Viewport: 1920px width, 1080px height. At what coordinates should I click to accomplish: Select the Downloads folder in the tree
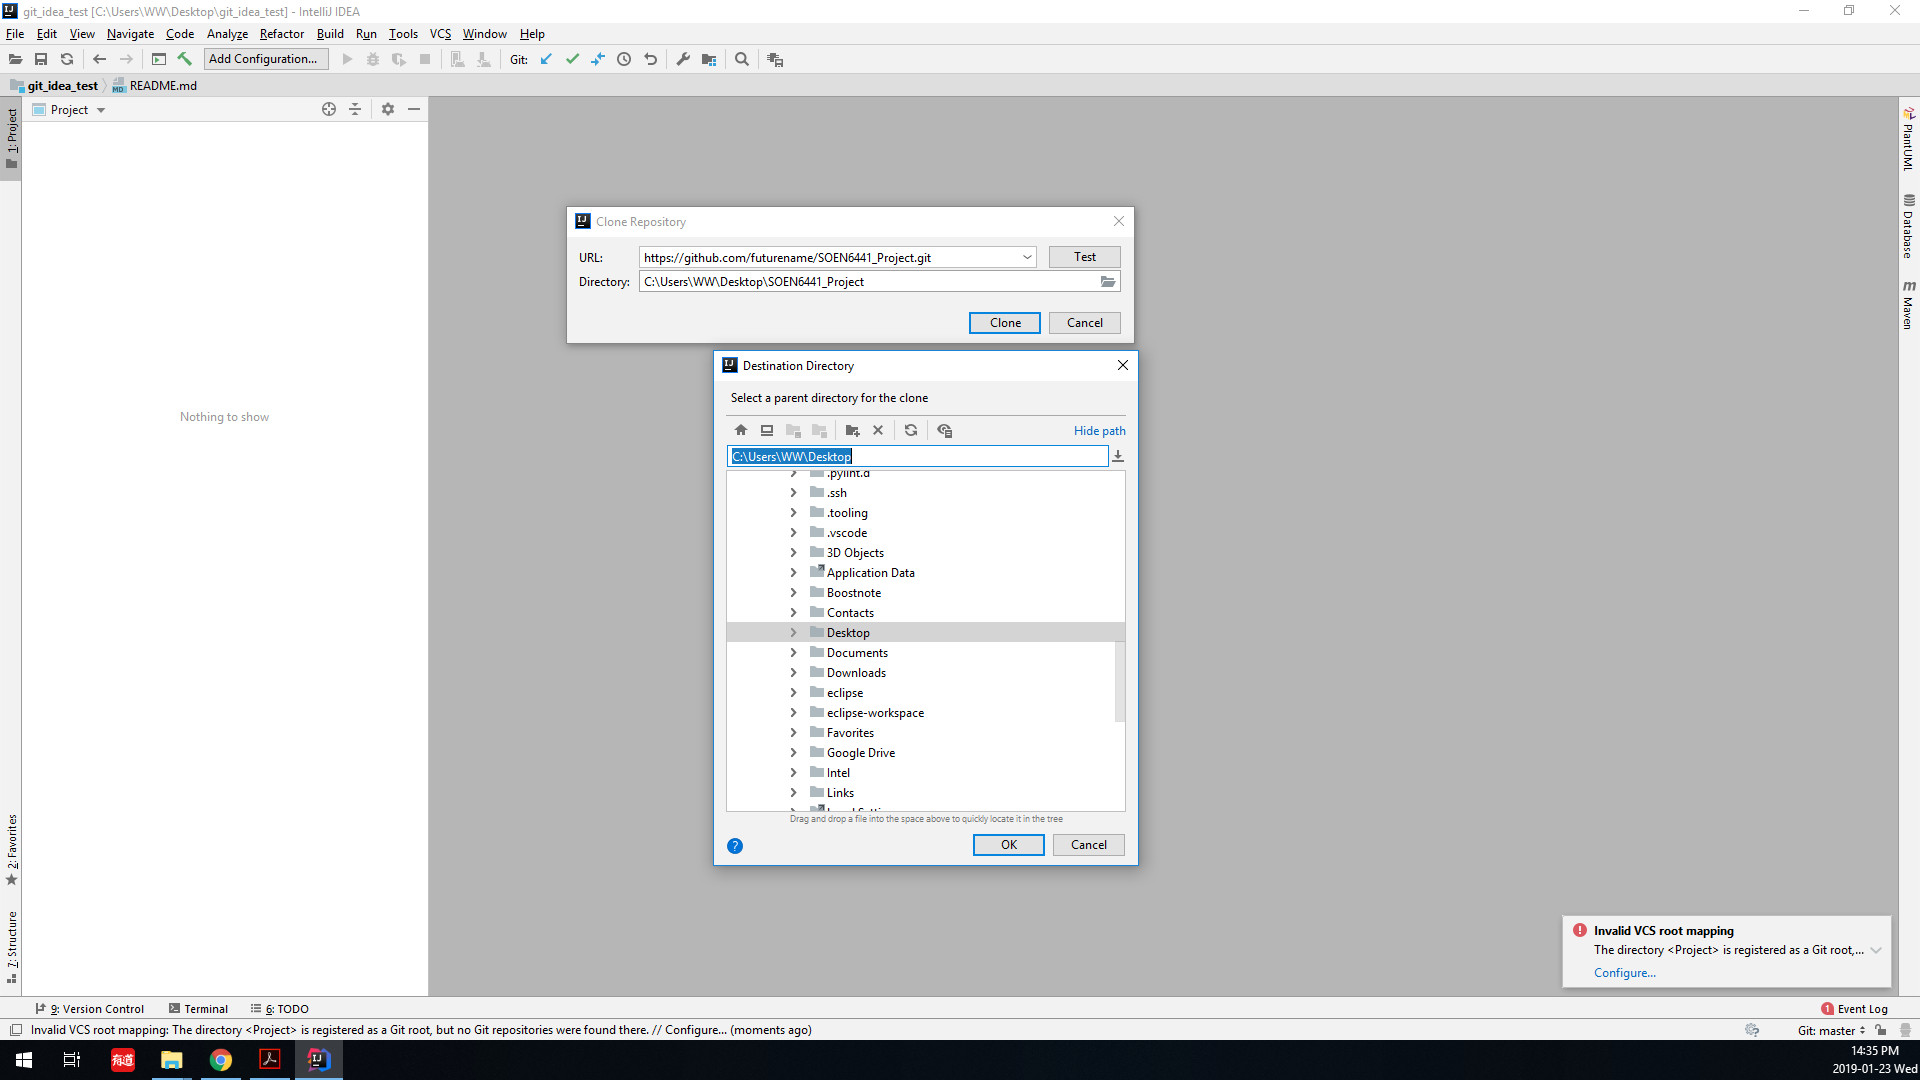pyautogui.click(x=856, y=673)
